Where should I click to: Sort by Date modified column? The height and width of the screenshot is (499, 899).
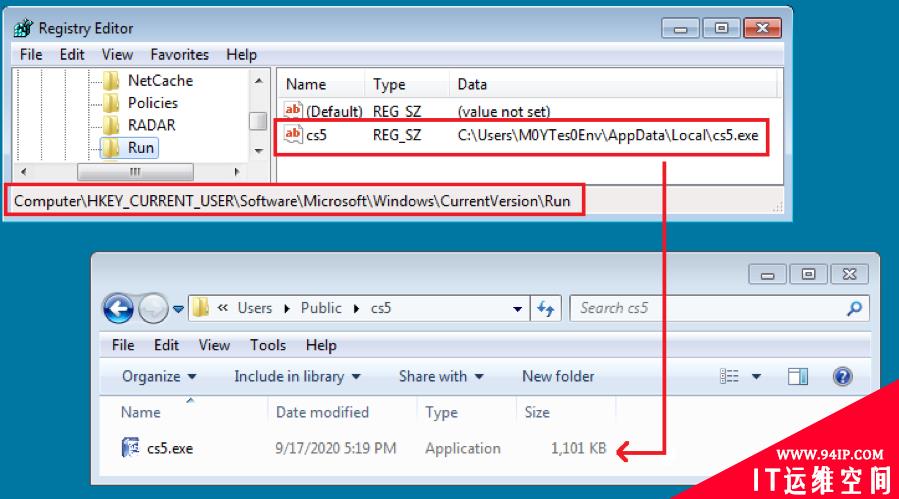(322, 412)
